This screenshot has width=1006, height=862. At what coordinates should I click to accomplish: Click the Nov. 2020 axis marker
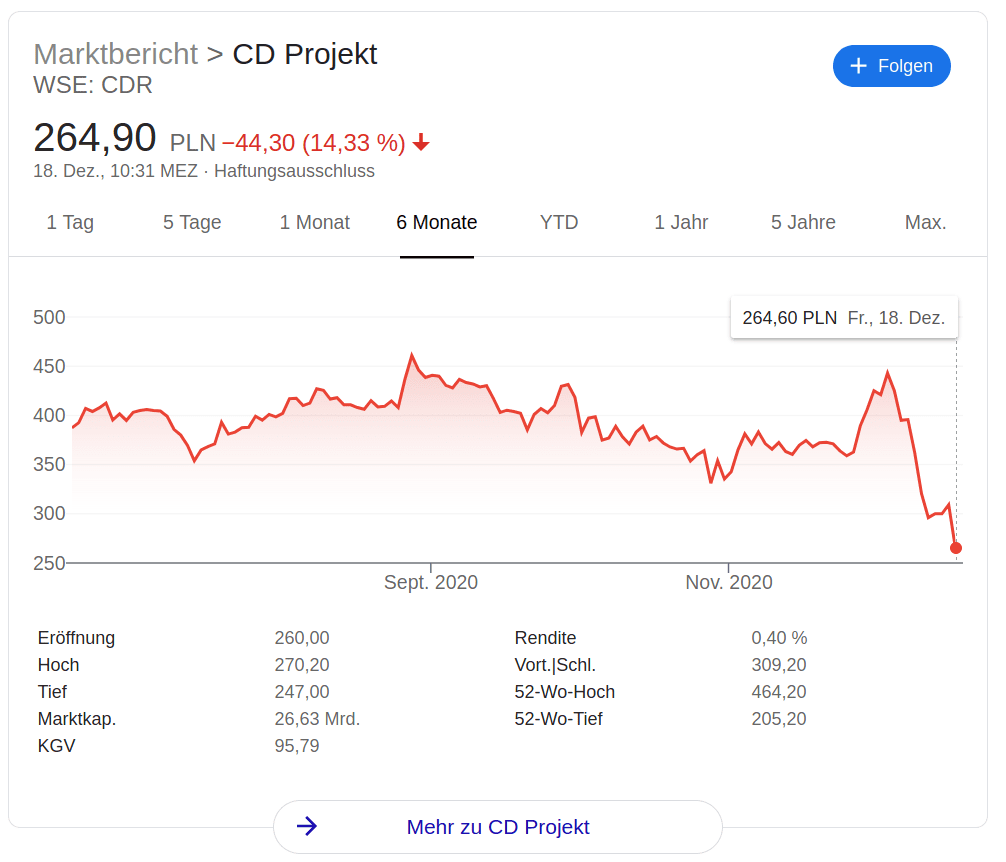coord(729,582)
